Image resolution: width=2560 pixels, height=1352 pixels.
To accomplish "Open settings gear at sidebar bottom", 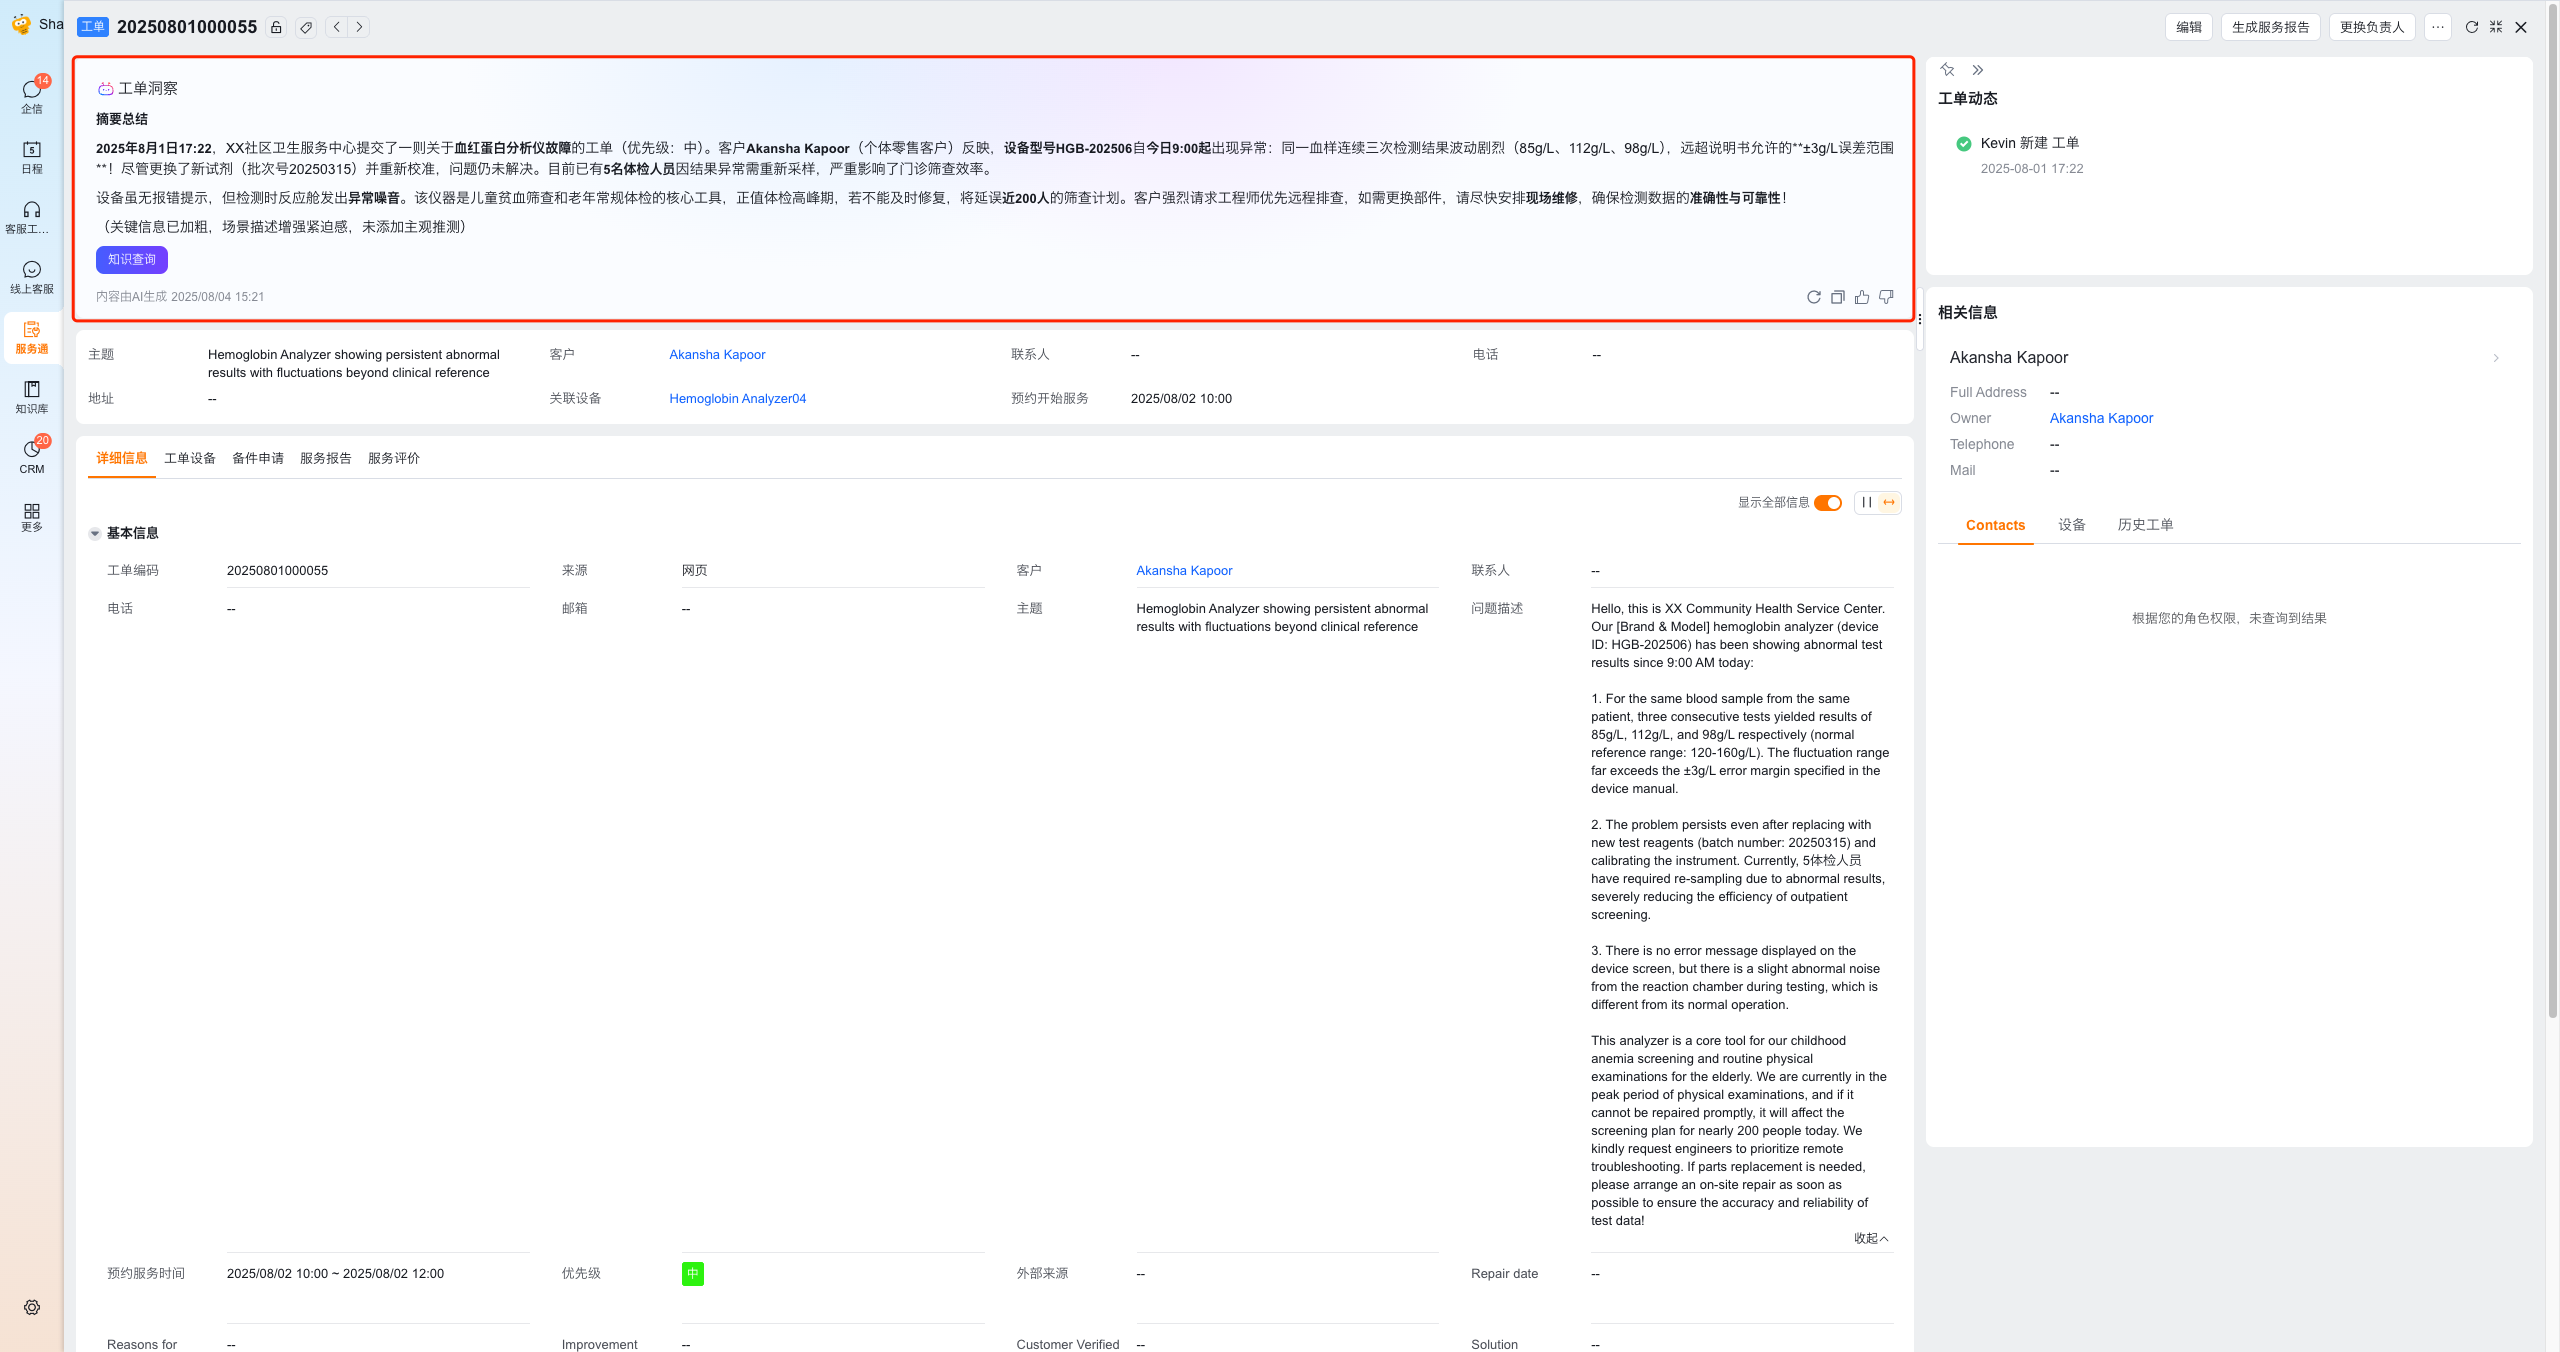I will click(32, 1307).
